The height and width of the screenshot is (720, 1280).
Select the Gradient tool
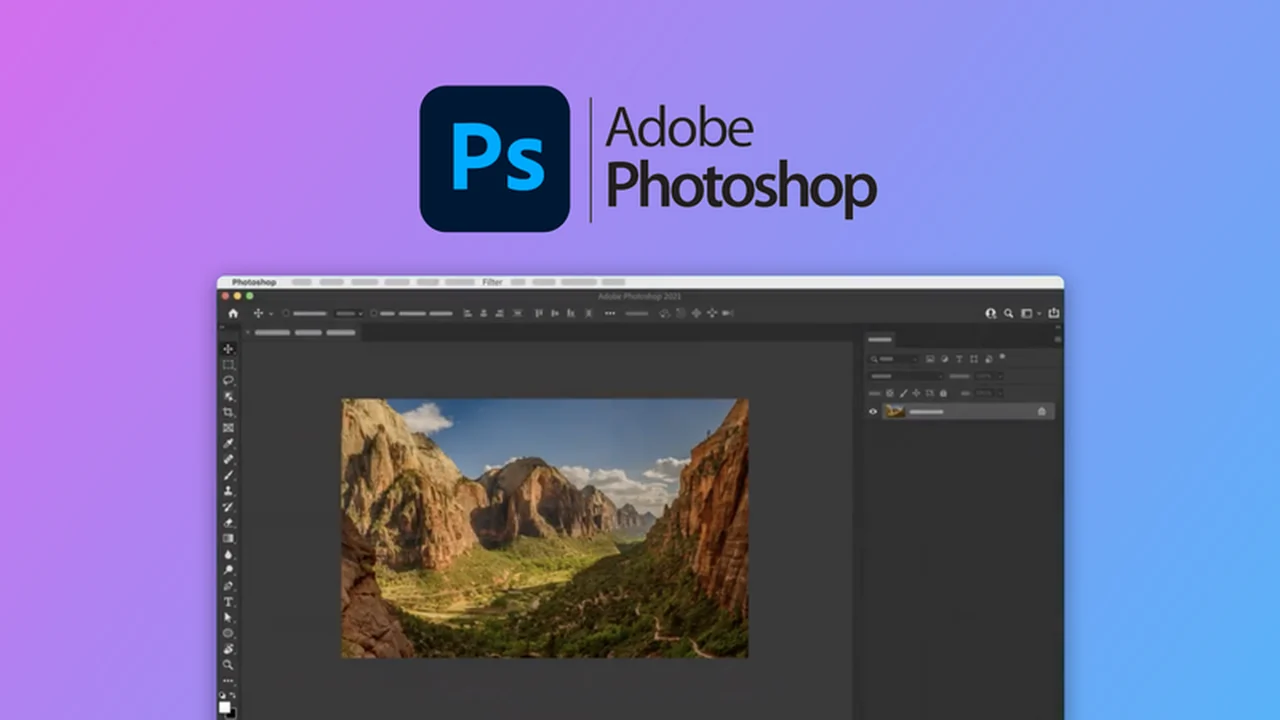[228, 539]
